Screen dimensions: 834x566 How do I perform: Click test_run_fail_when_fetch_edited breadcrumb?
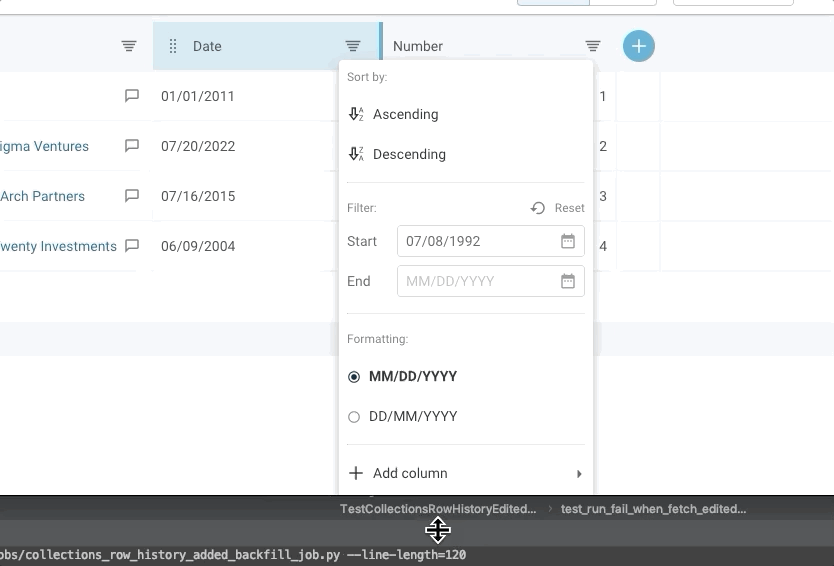coord(653,509)
